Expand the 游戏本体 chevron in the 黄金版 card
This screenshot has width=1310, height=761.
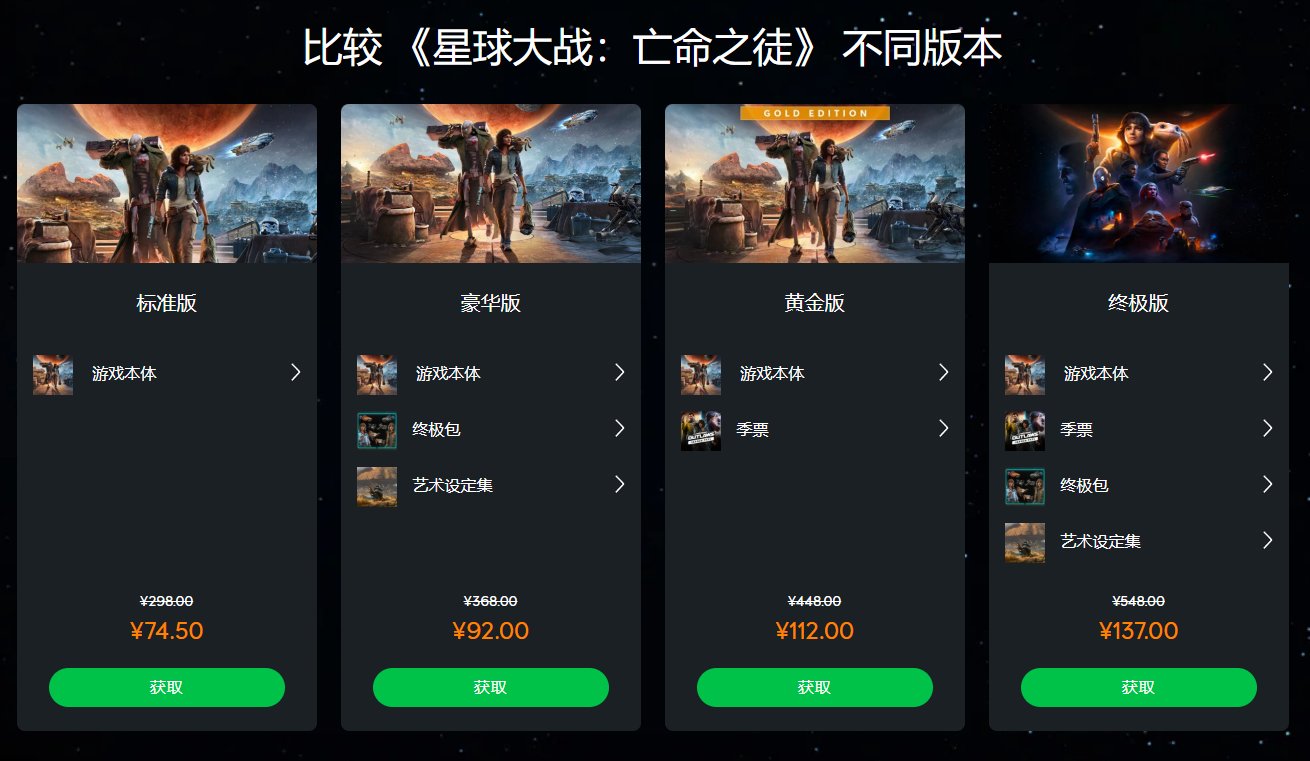943,372
